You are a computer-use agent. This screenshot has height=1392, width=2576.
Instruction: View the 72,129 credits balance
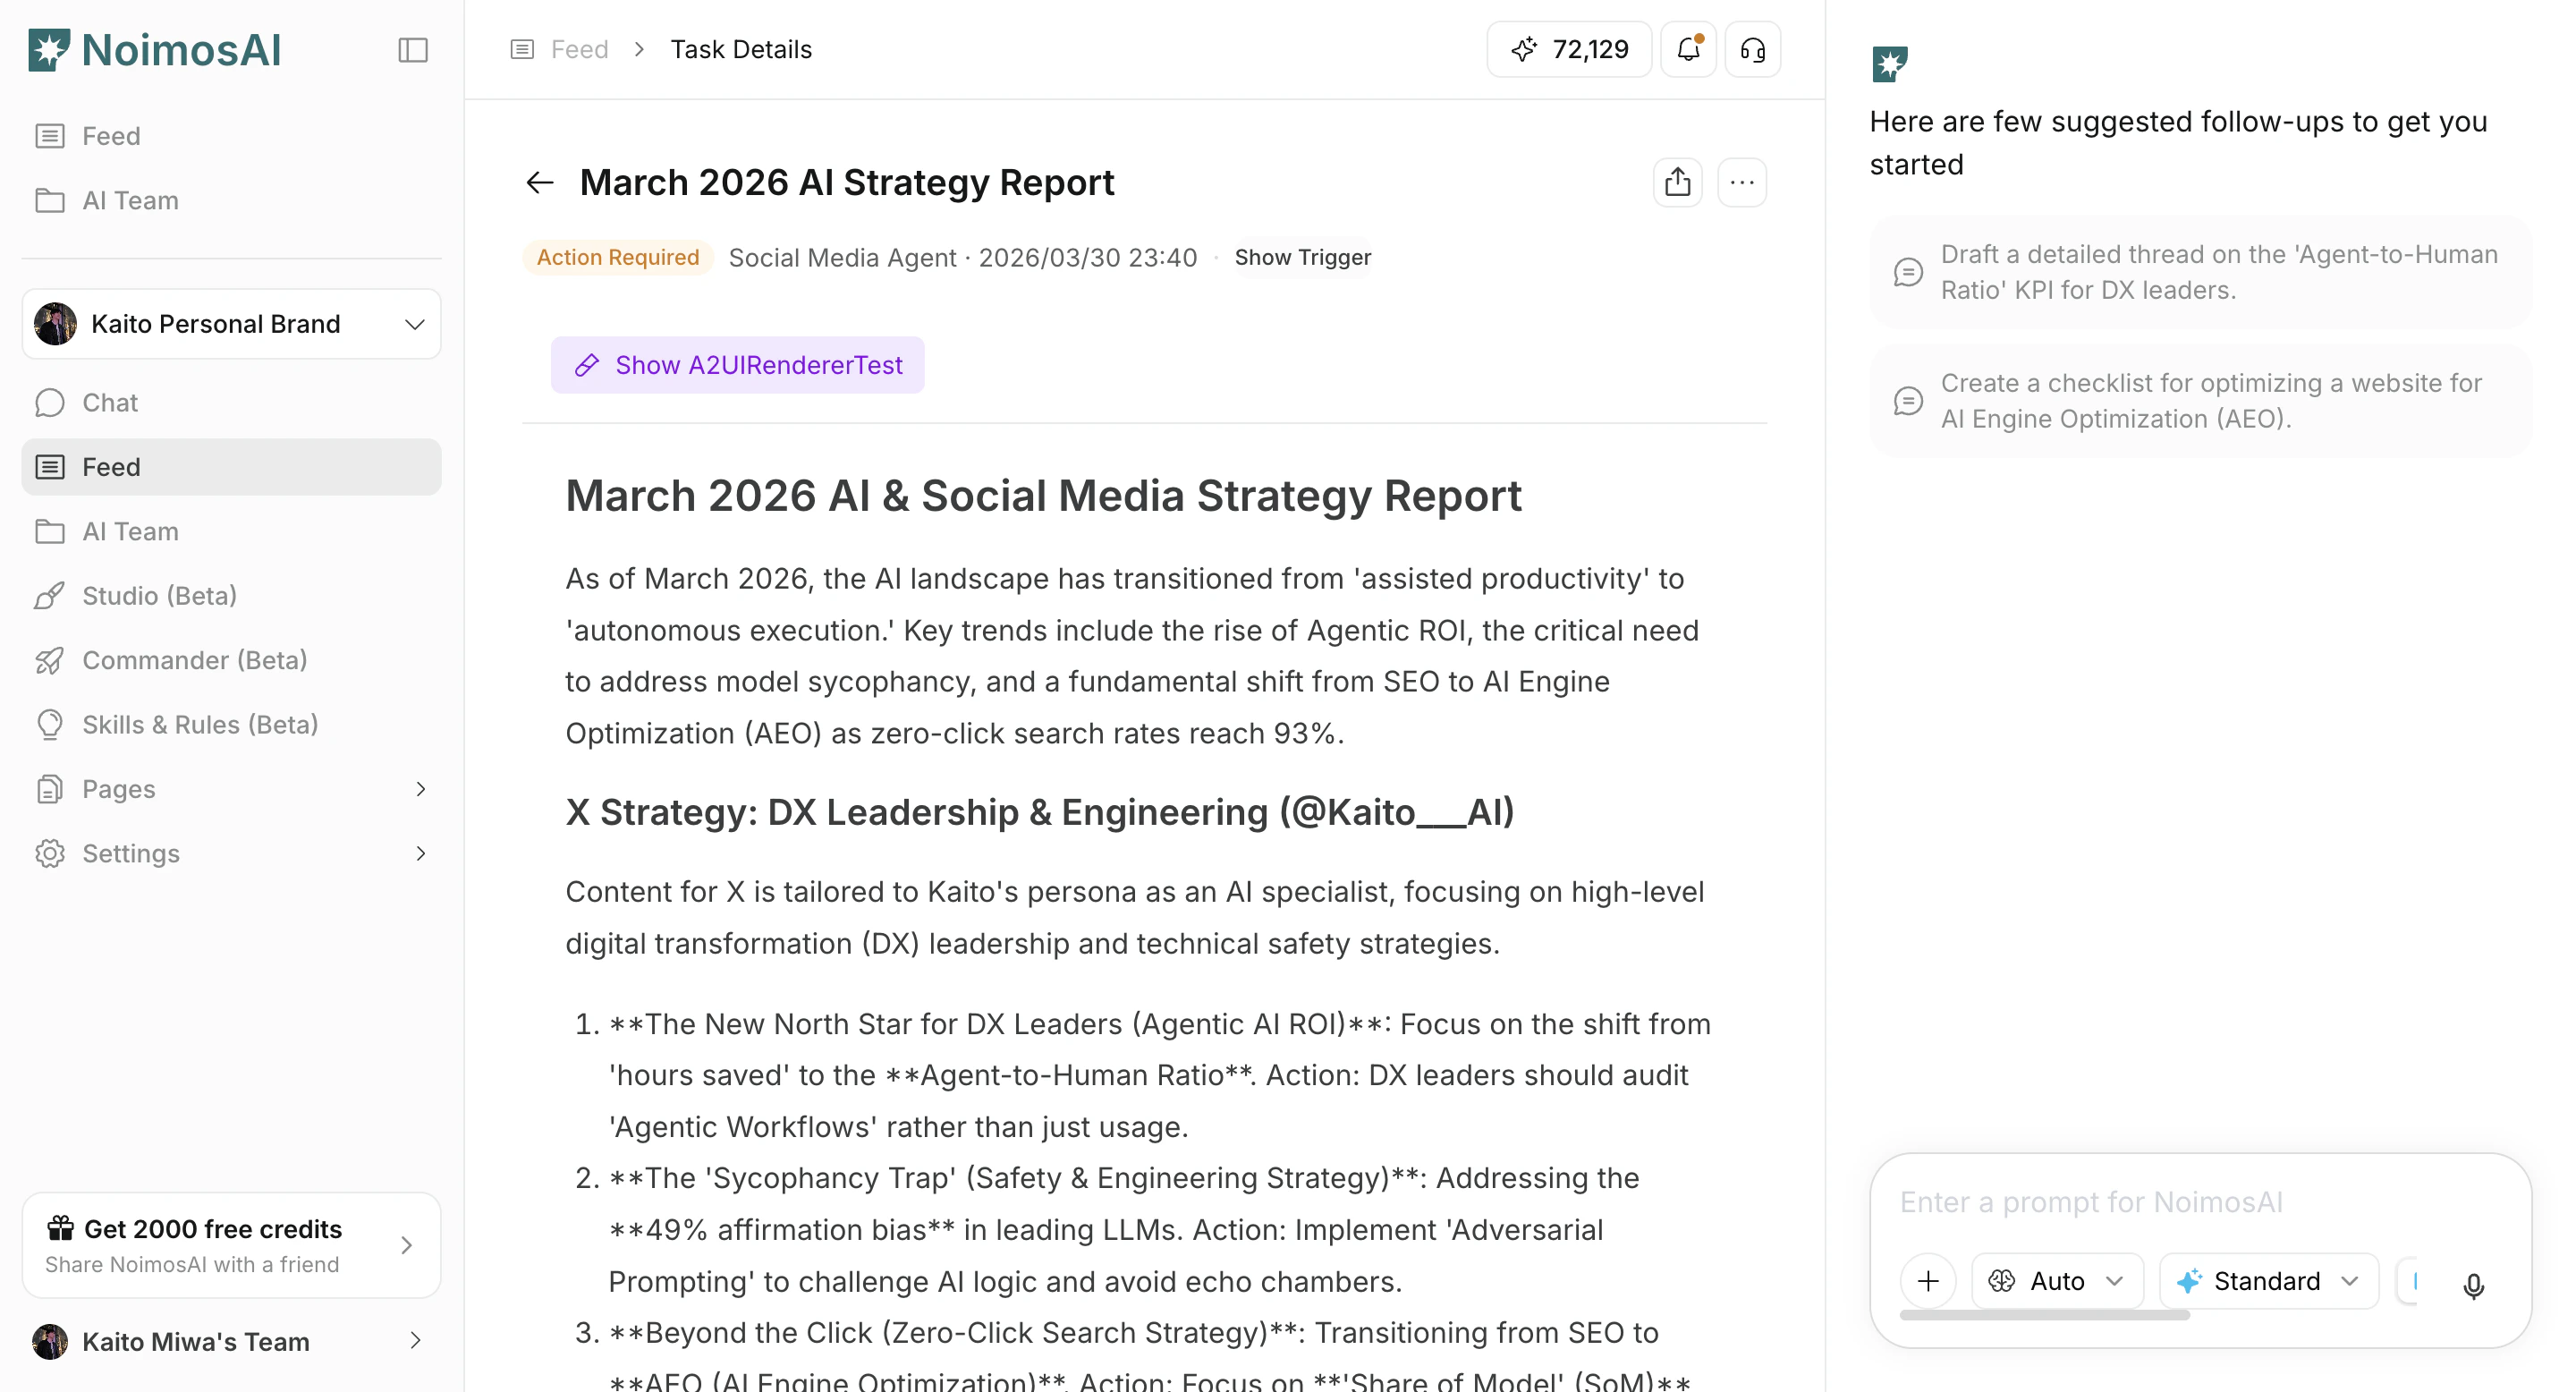pyautogui.click(x=1569, y=49)
